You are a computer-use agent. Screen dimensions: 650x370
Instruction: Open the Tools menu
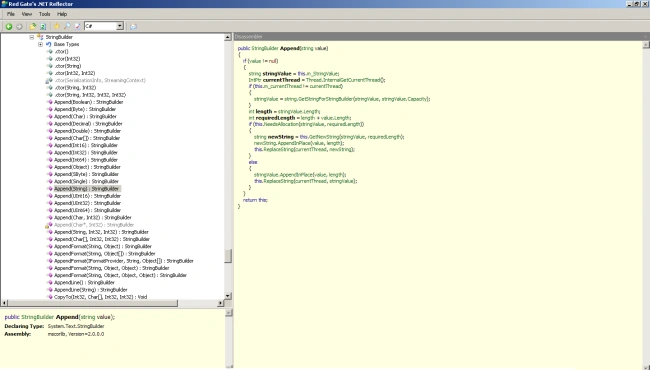pyautogui.click(x=44, y=14)
